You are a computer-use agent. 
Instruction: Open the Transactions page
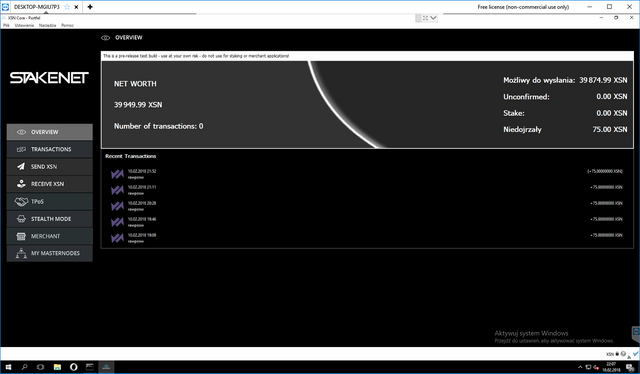click(x=49, y=149)
